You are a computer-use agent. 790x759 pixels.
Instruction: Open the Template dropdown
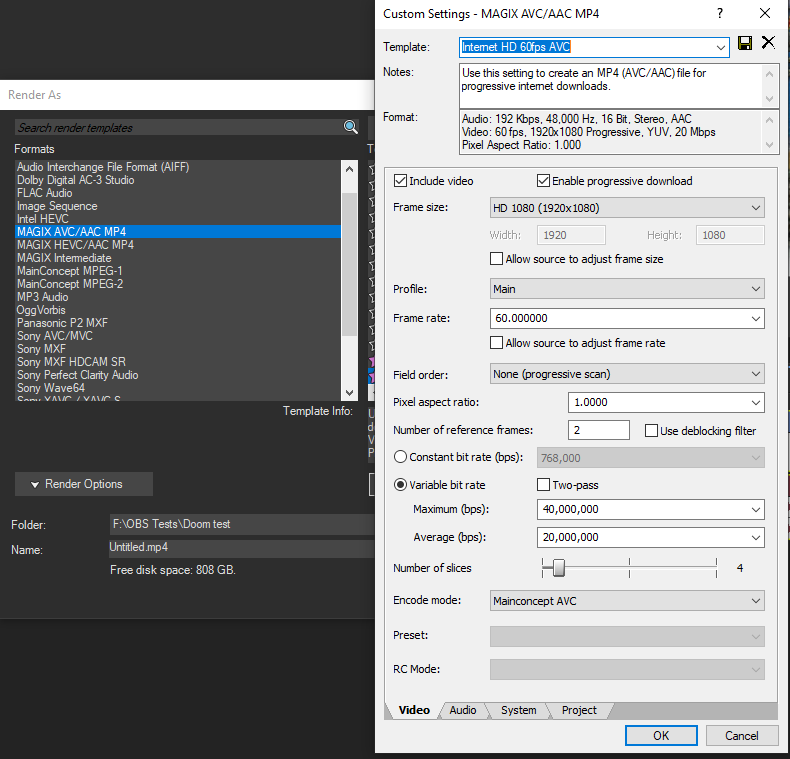pos(720,47)
